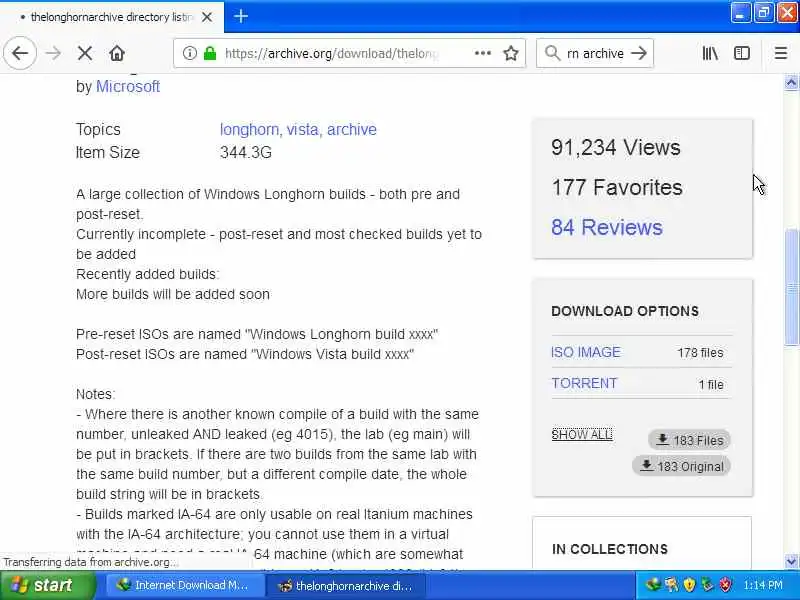Stop loading the page
Viewport: 800px width, 600px height.
85,53
